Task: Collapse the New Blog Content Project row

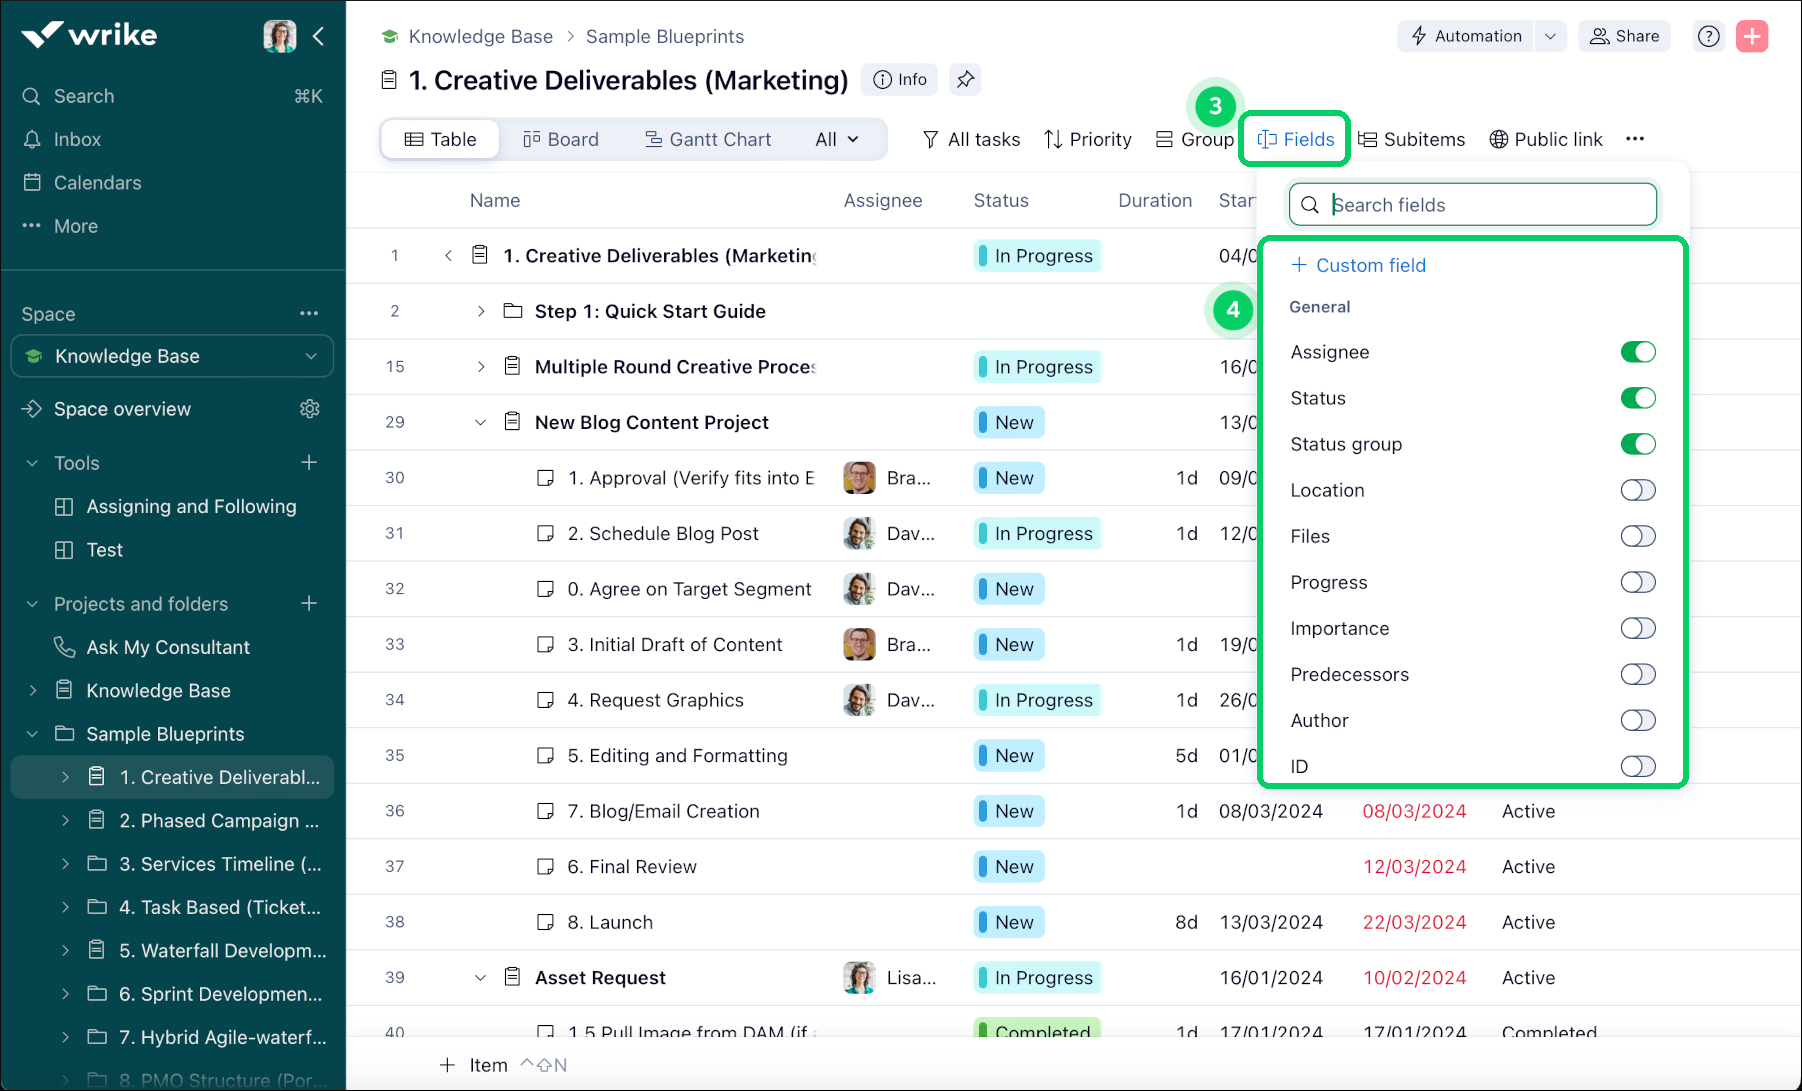Action: 480,422
